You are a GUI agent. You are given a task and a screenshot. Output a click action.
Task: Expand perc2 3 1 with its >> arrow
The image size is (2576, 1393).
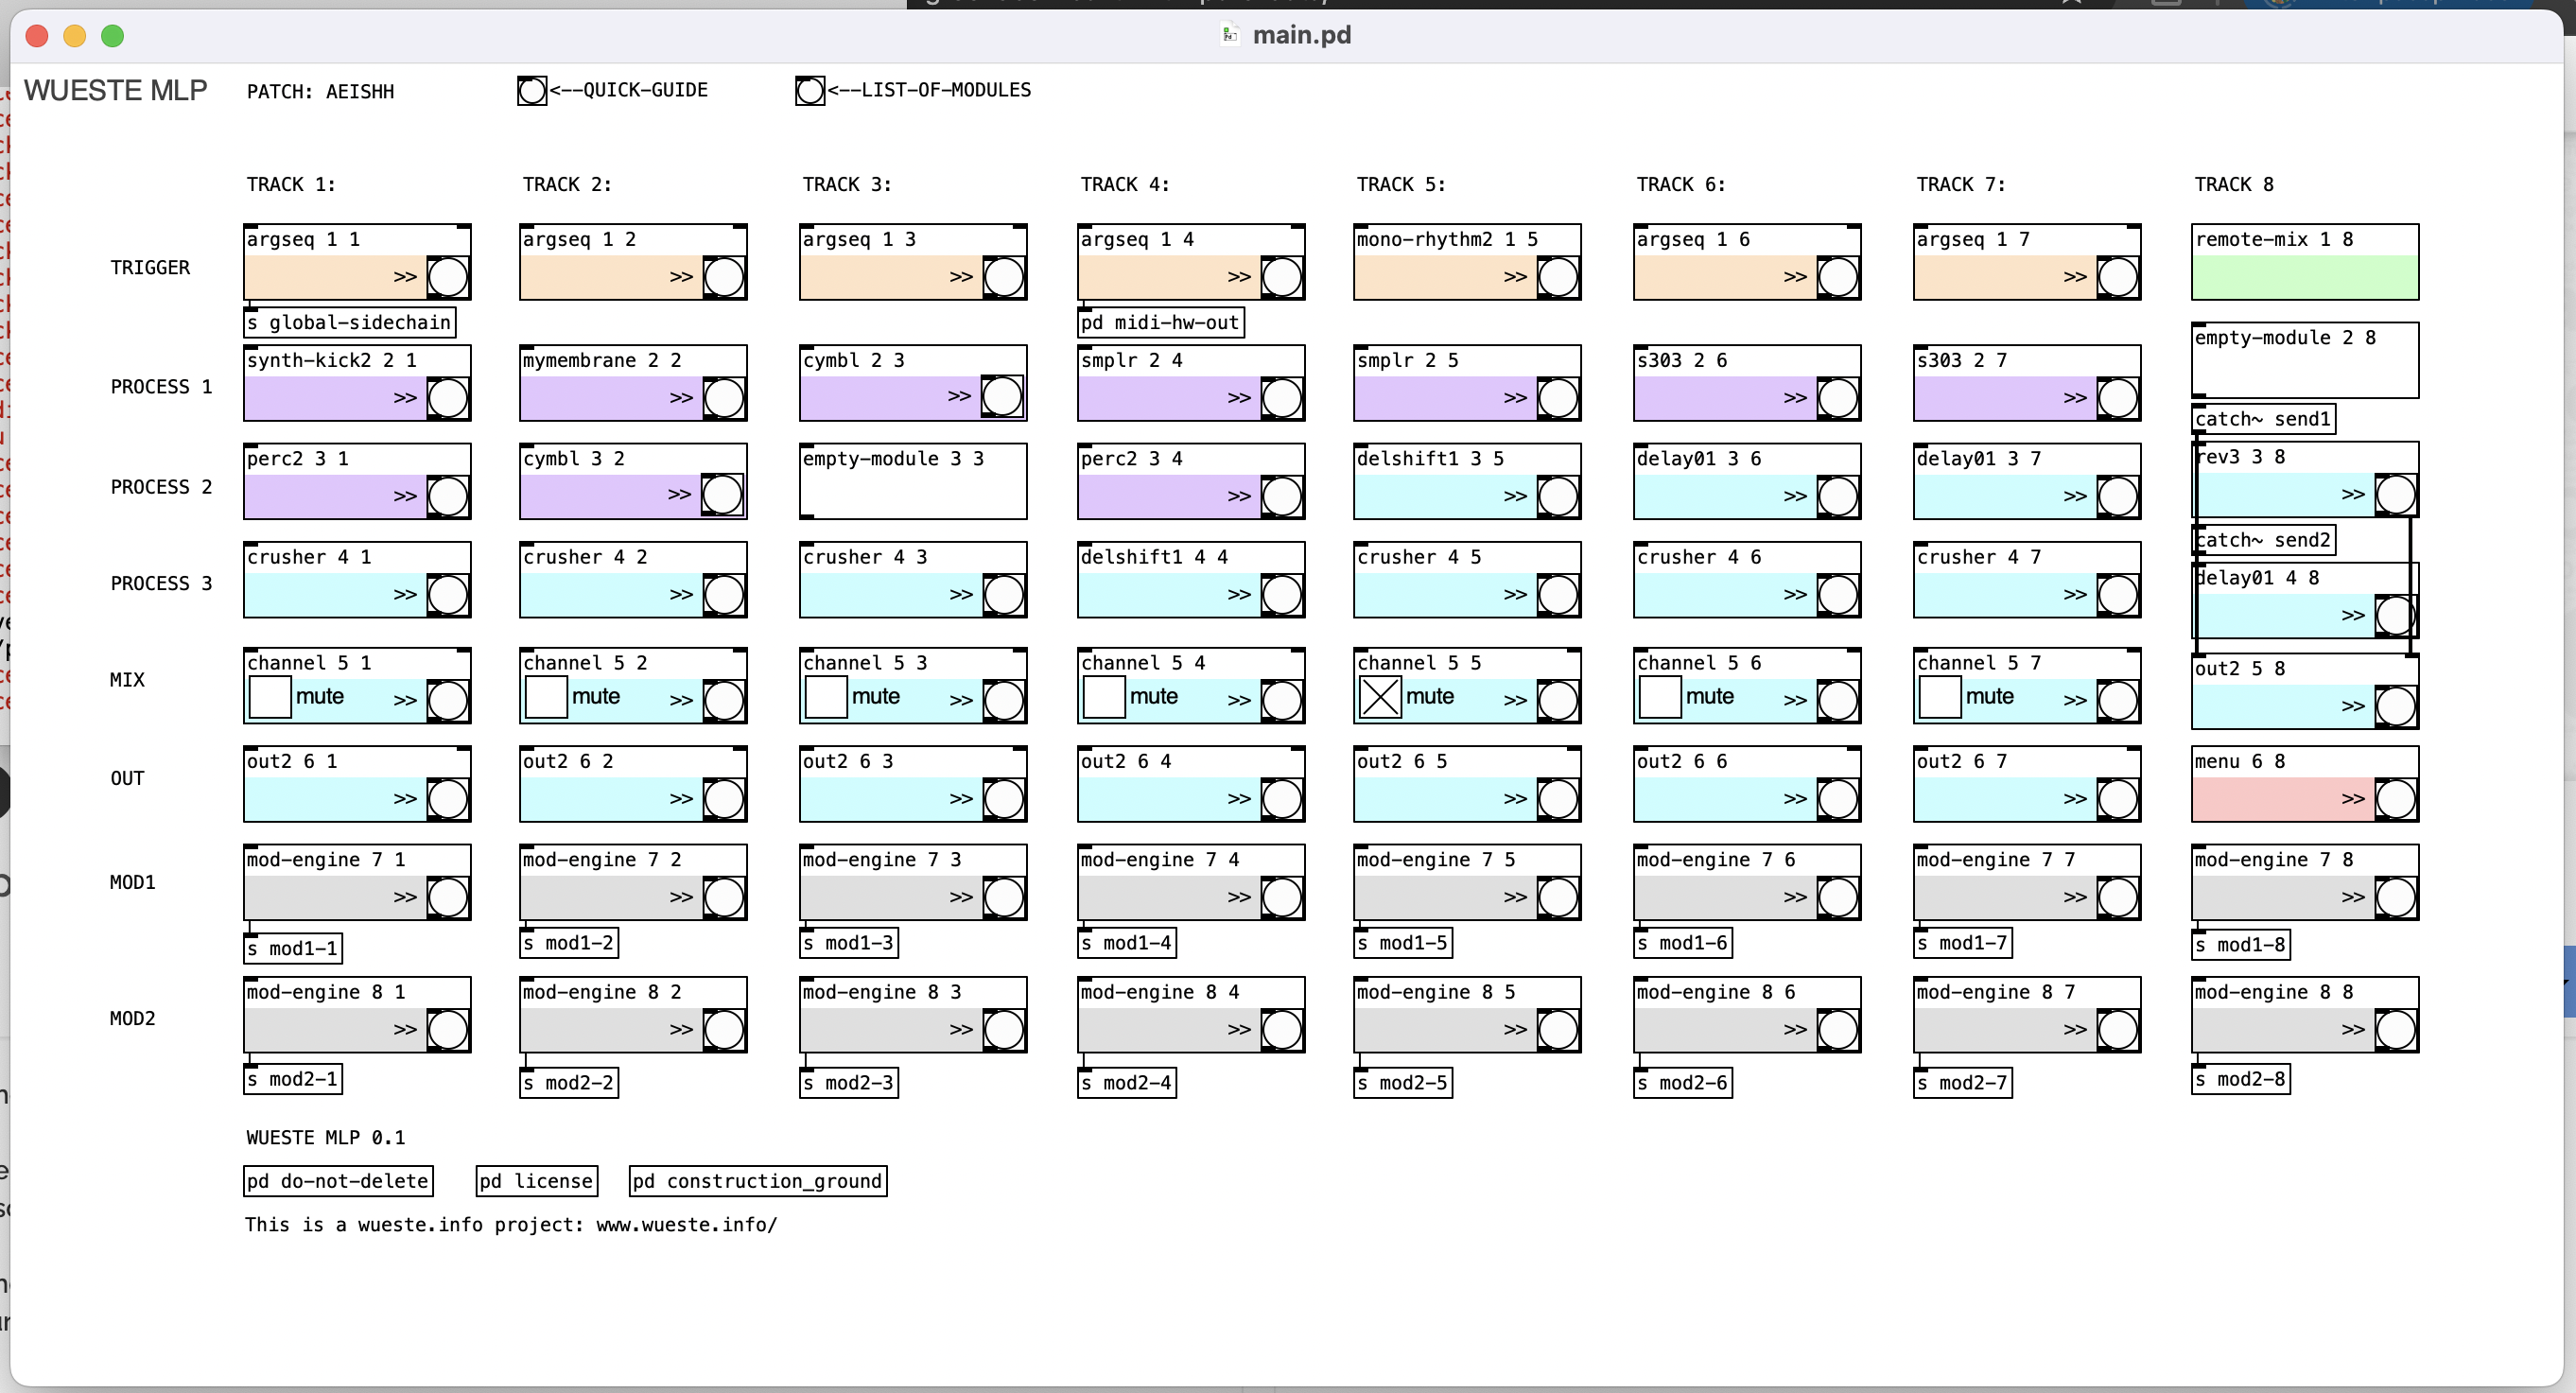(x=405, y=496)
